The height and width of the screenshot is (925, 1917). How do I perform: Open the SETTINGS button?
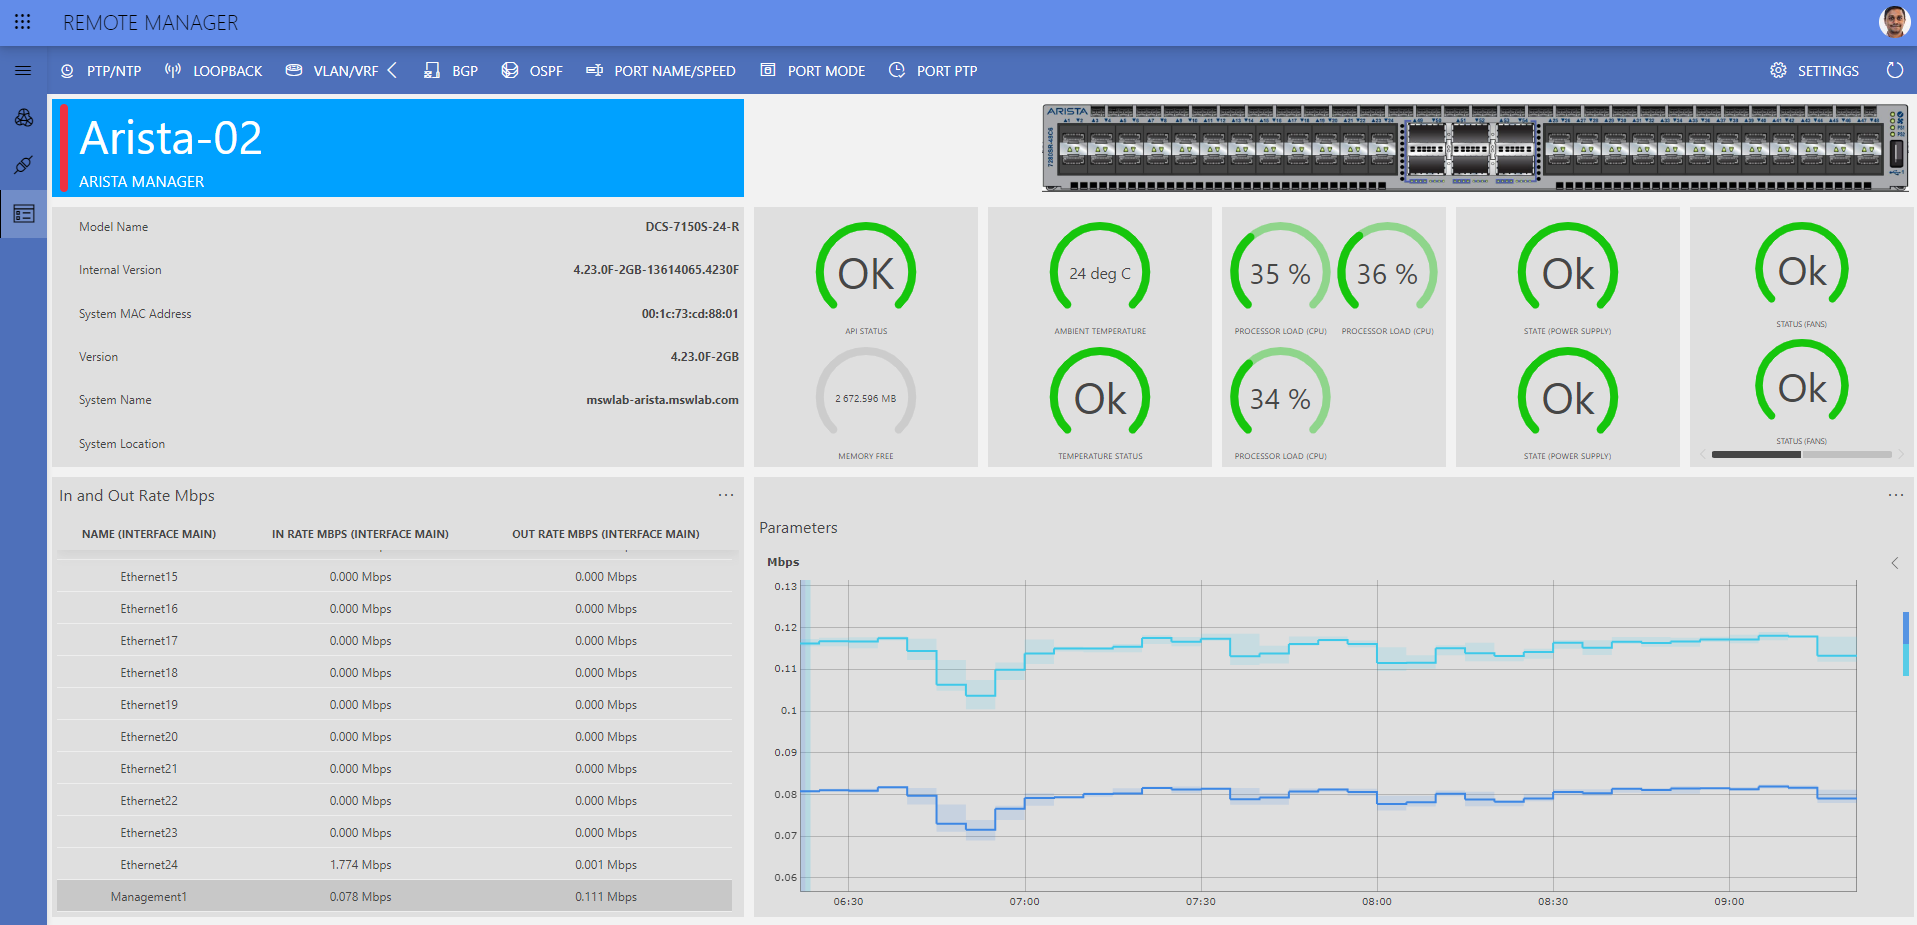(1814, 71)
